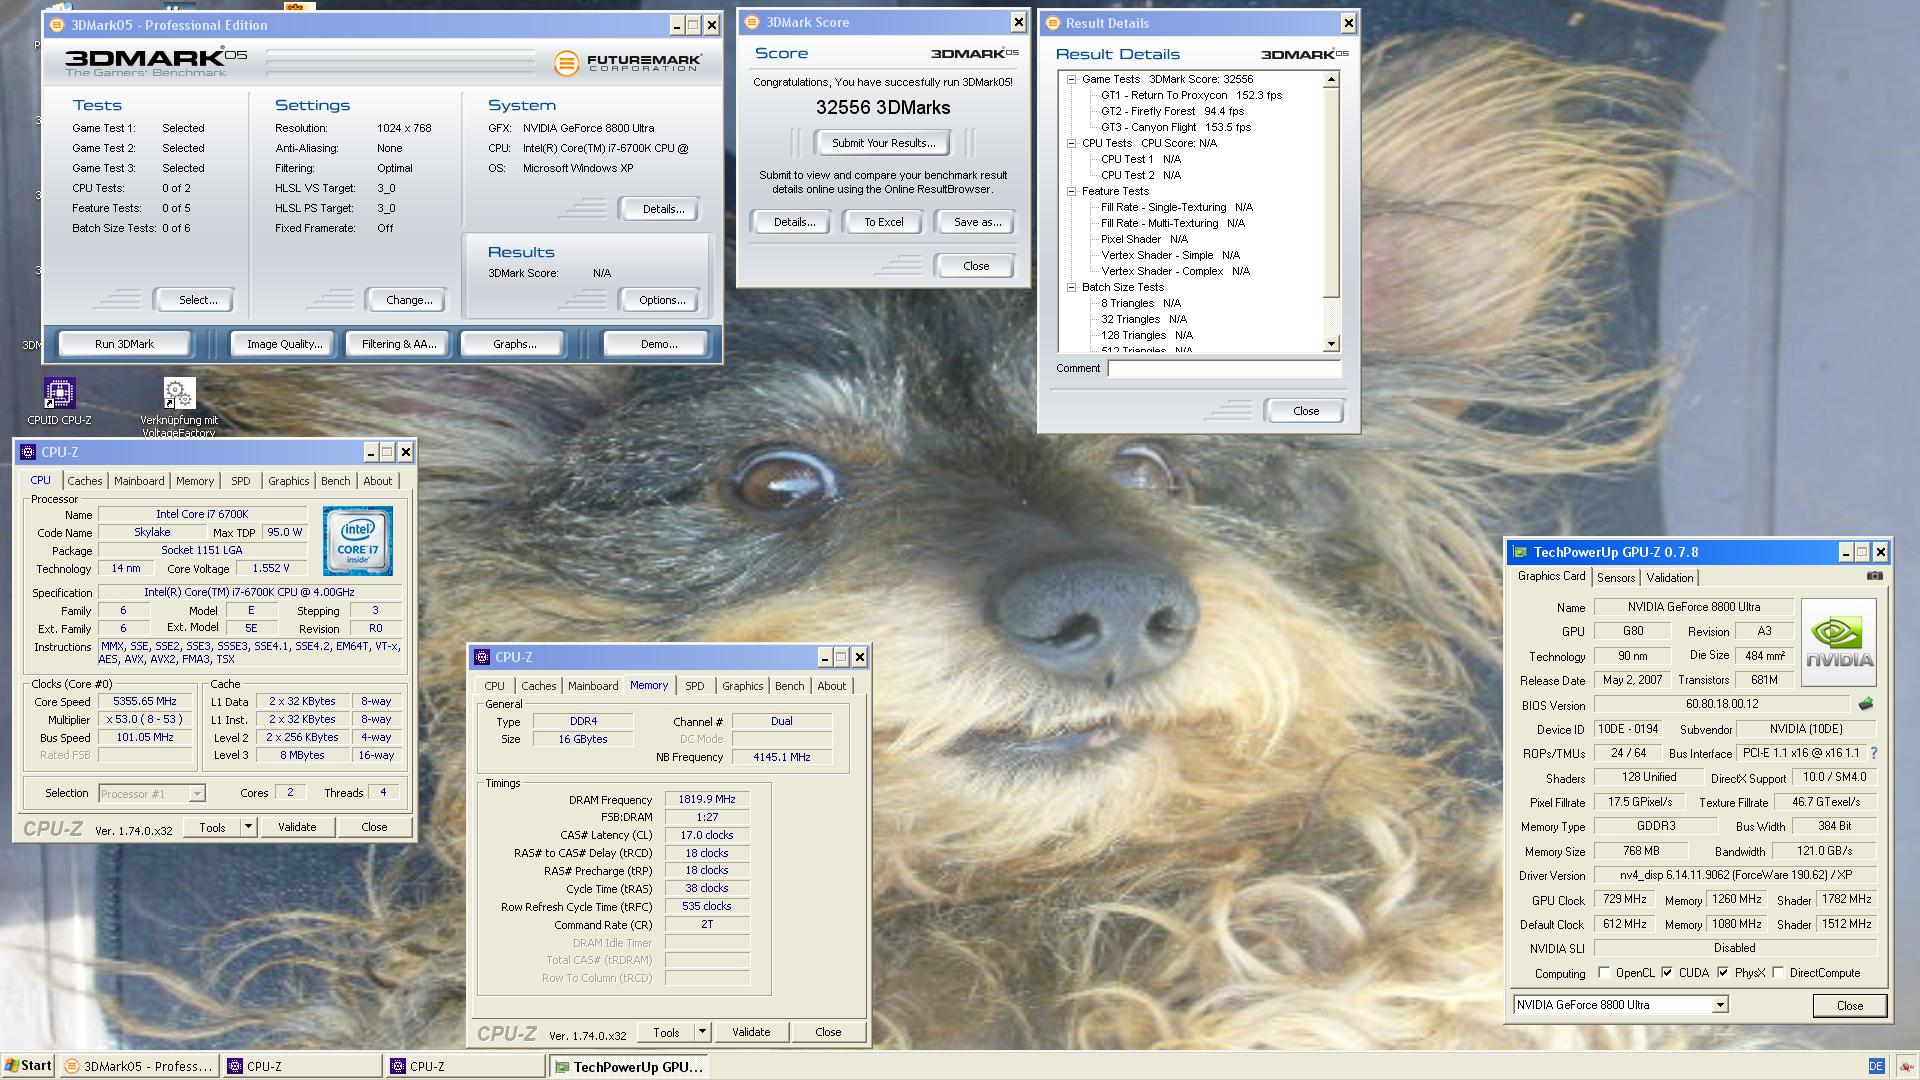Click the To Excel button
The width and height of the screenshot is (1920, 1080).
[884, 222]
